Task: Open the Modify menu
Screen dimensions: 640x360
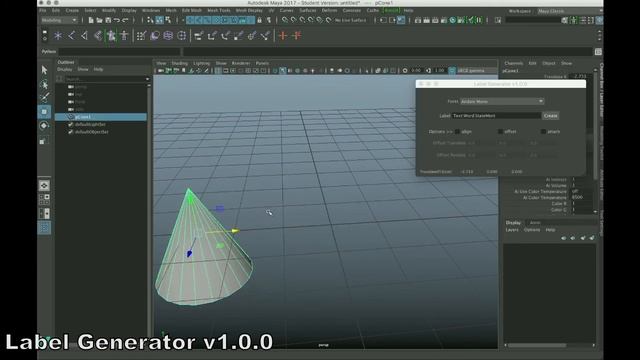Action: click(109, 11)
